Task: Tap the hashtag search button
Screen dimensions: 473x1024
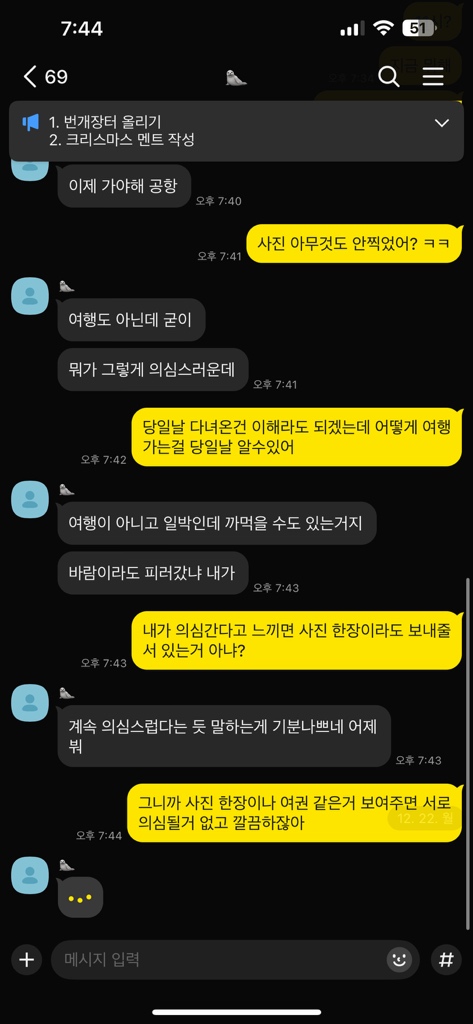Action: (446, 959)
